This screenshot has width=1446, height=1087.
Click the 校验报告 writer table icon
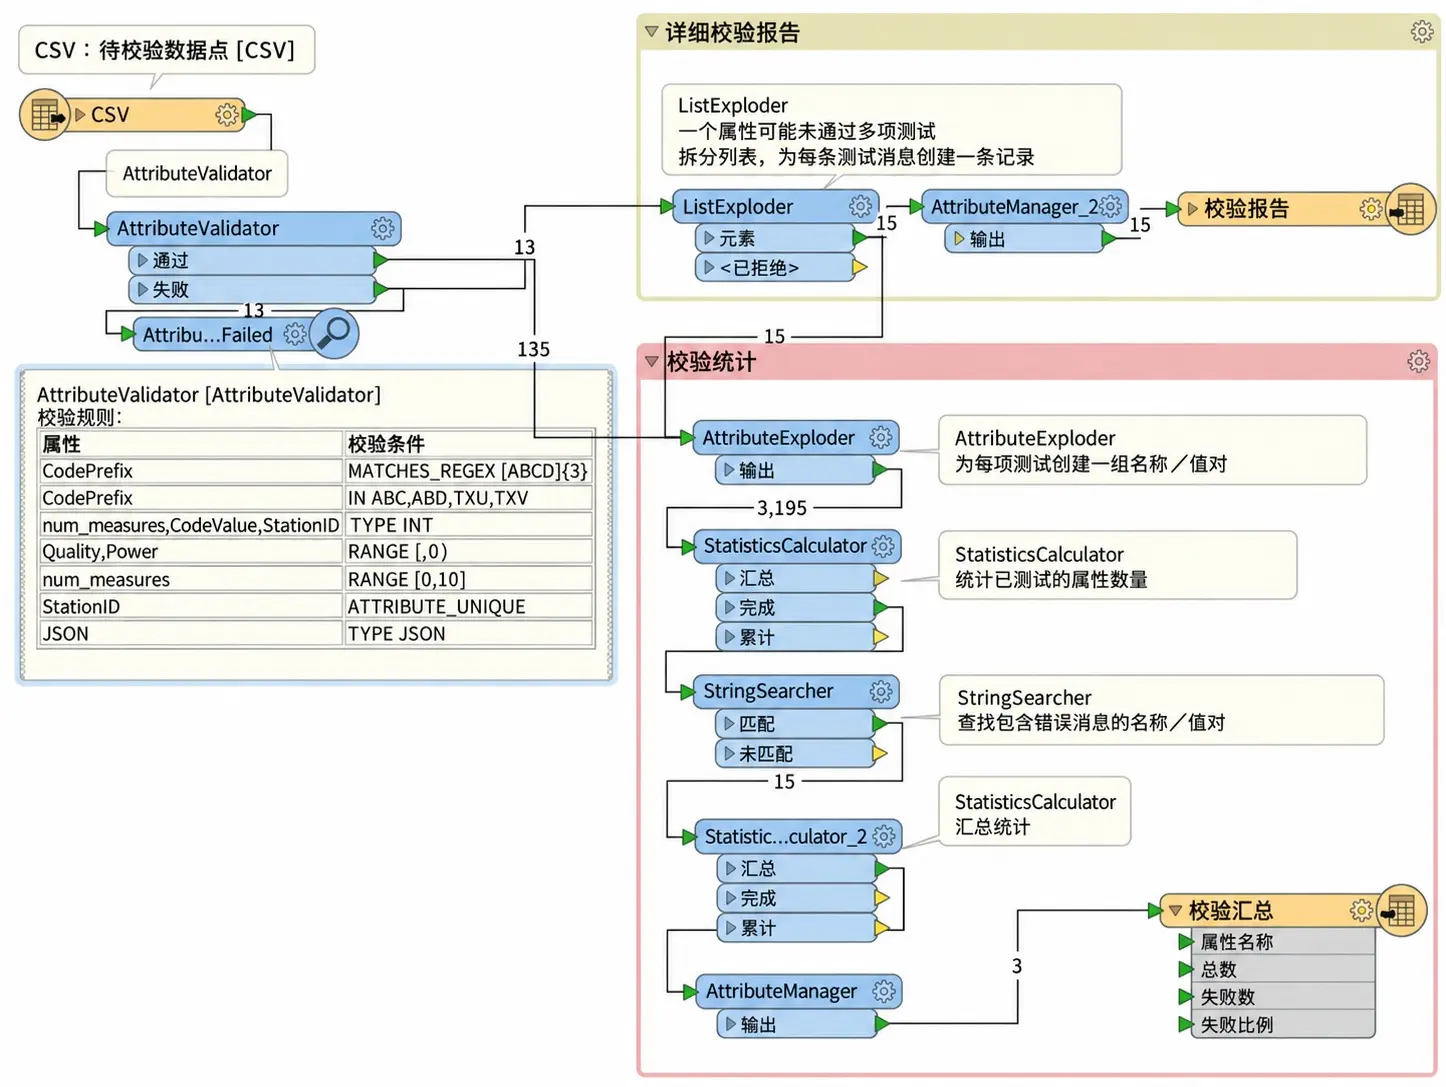1411,209
